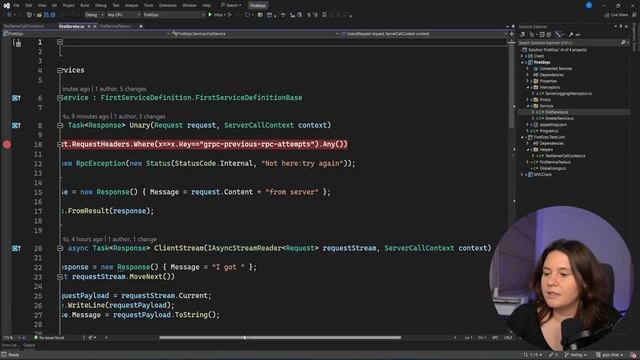Open the Search box in title bar
This screenshot has width=640, height=360.
(231, 5)
